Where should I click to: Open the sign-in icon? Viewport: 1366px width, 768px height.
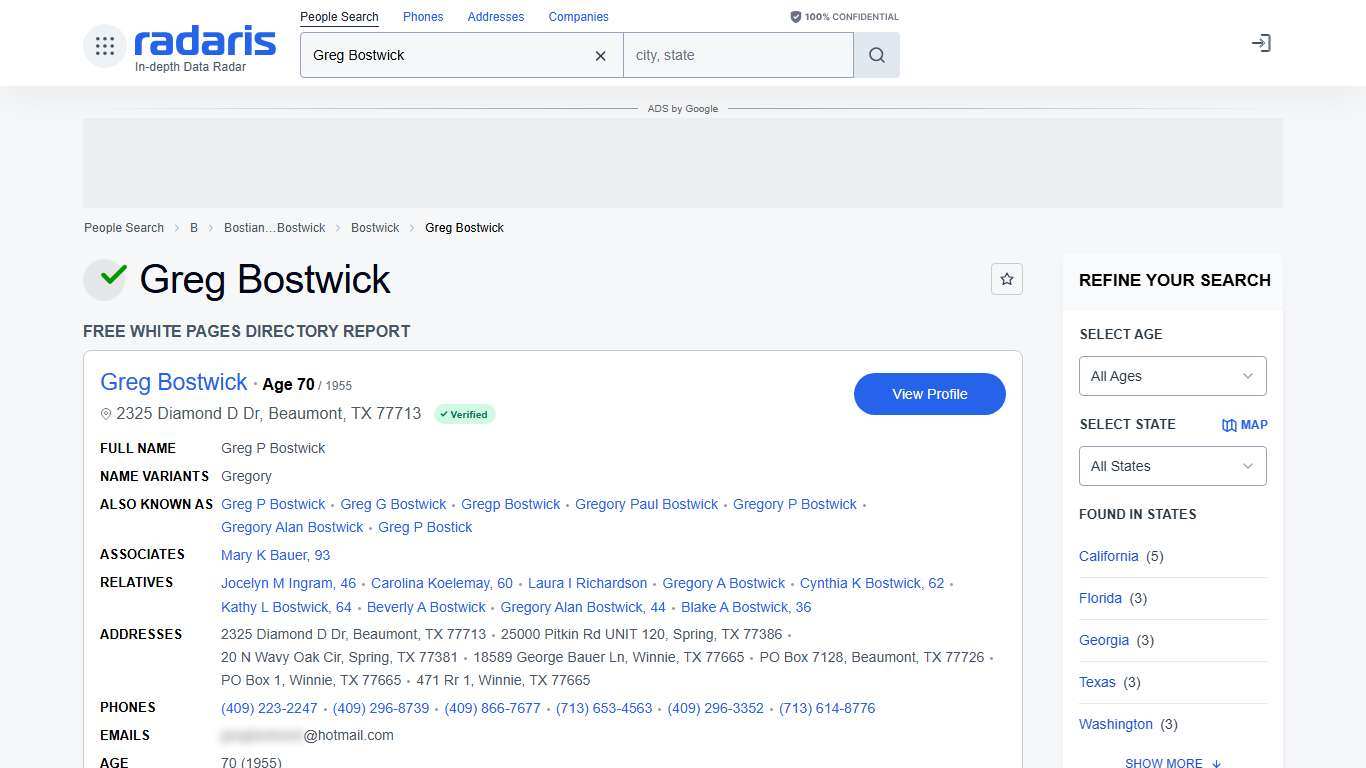[x=1261, y=43]
